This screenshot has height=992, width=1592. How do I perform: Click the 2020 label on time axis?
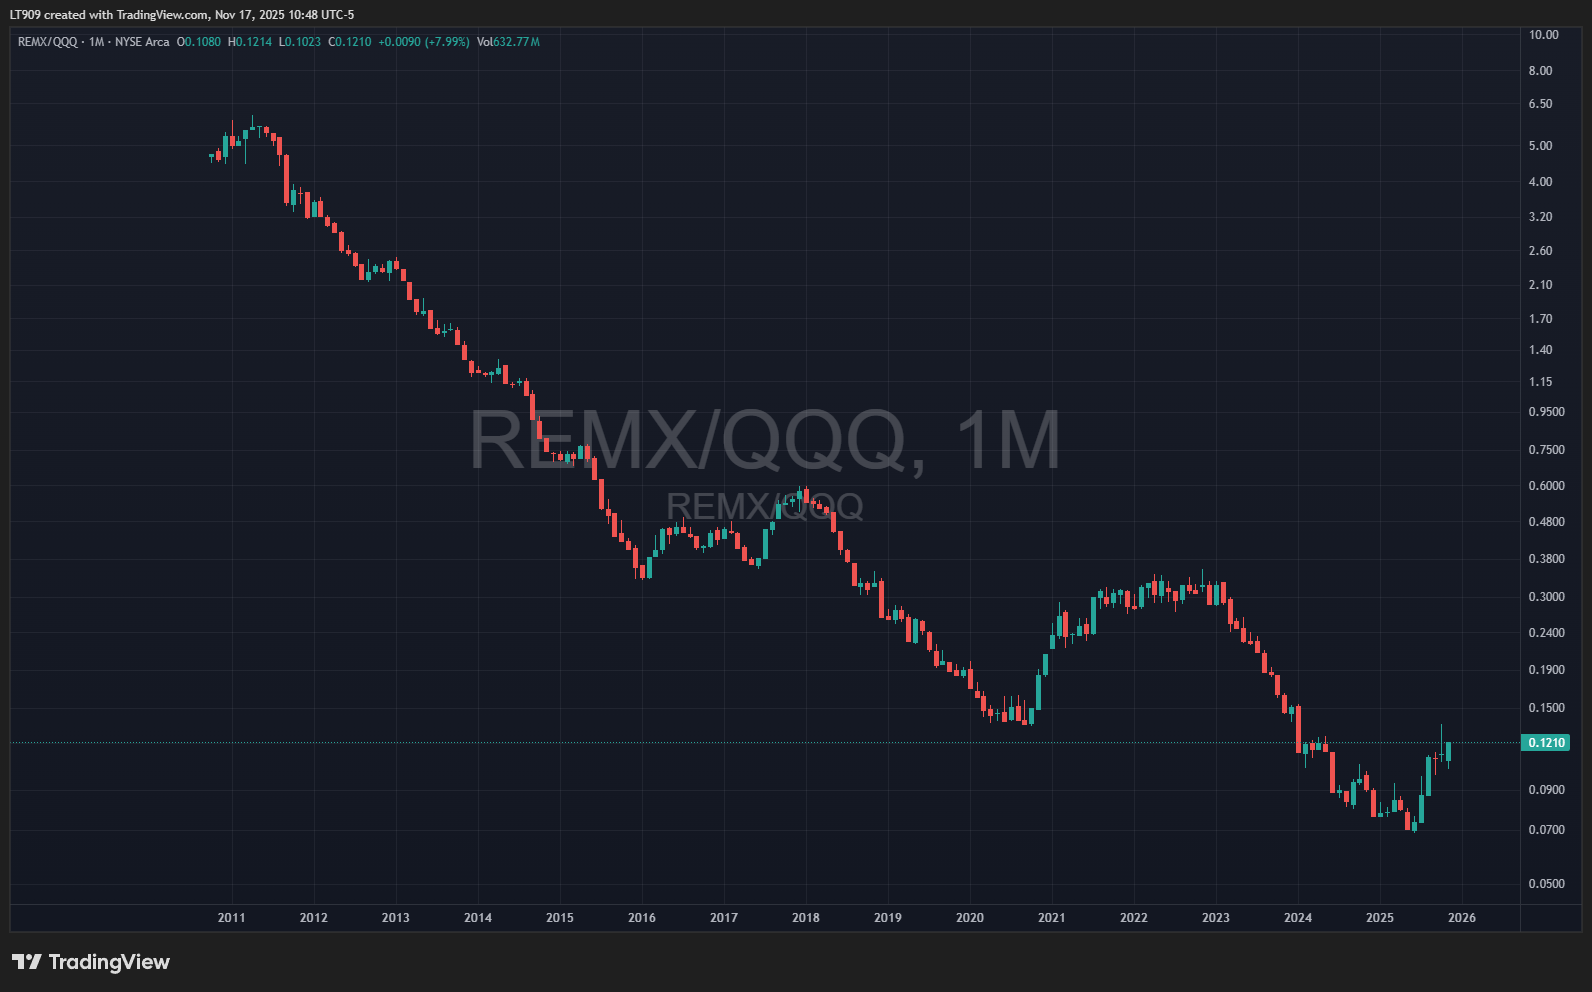pos(970,918)
